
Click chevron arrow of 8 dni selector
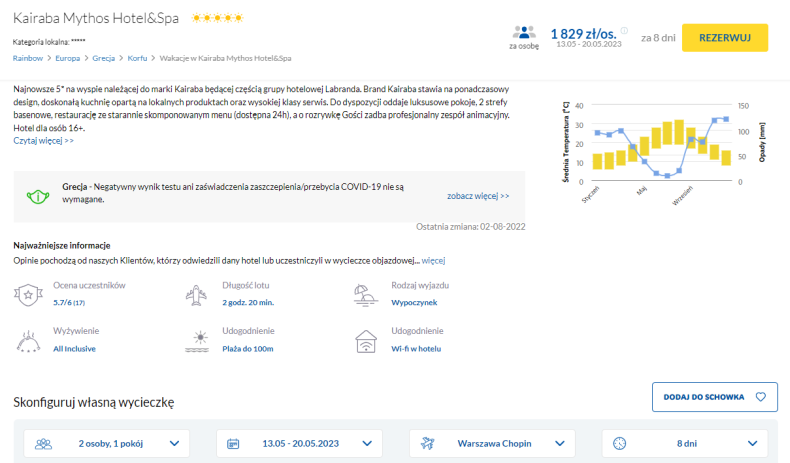[x=753, y=443]
